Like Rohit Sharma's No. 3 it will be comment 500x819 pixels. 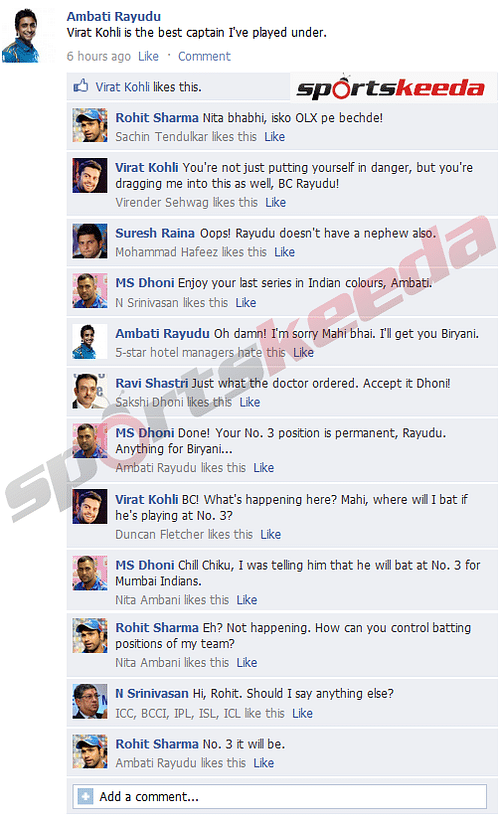tap(263, 763)
